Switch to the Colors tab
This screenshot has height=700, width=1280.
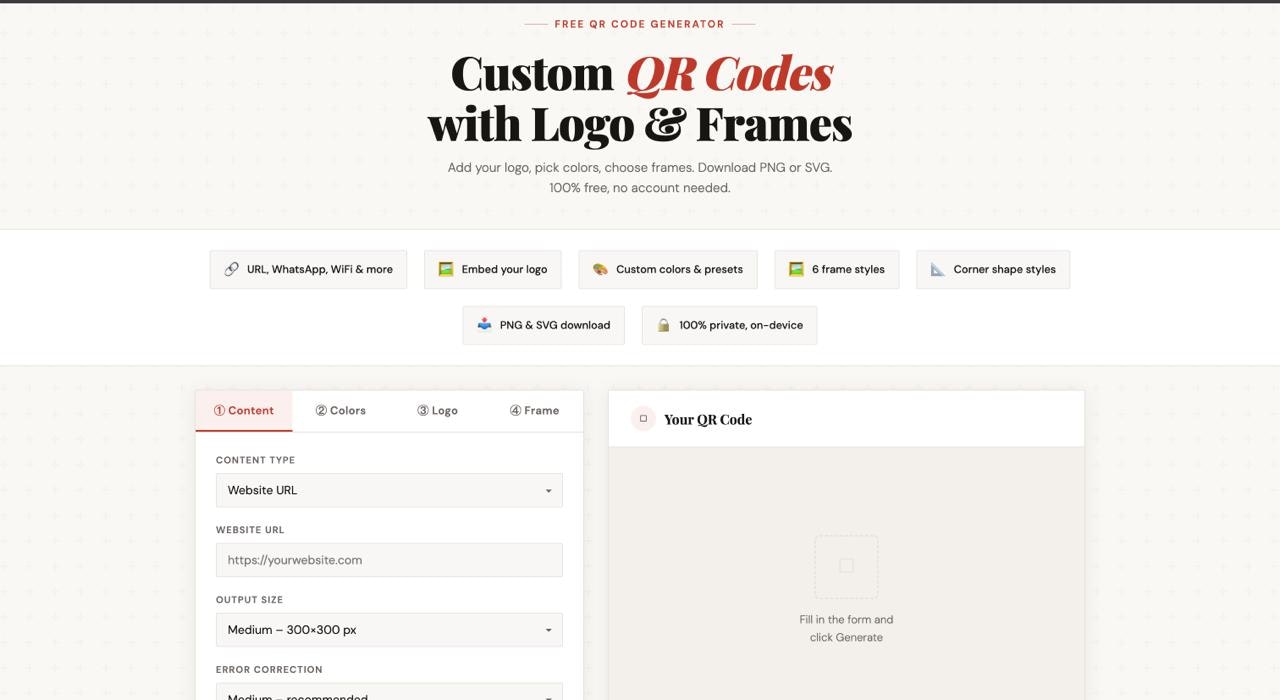click(341, 410)
